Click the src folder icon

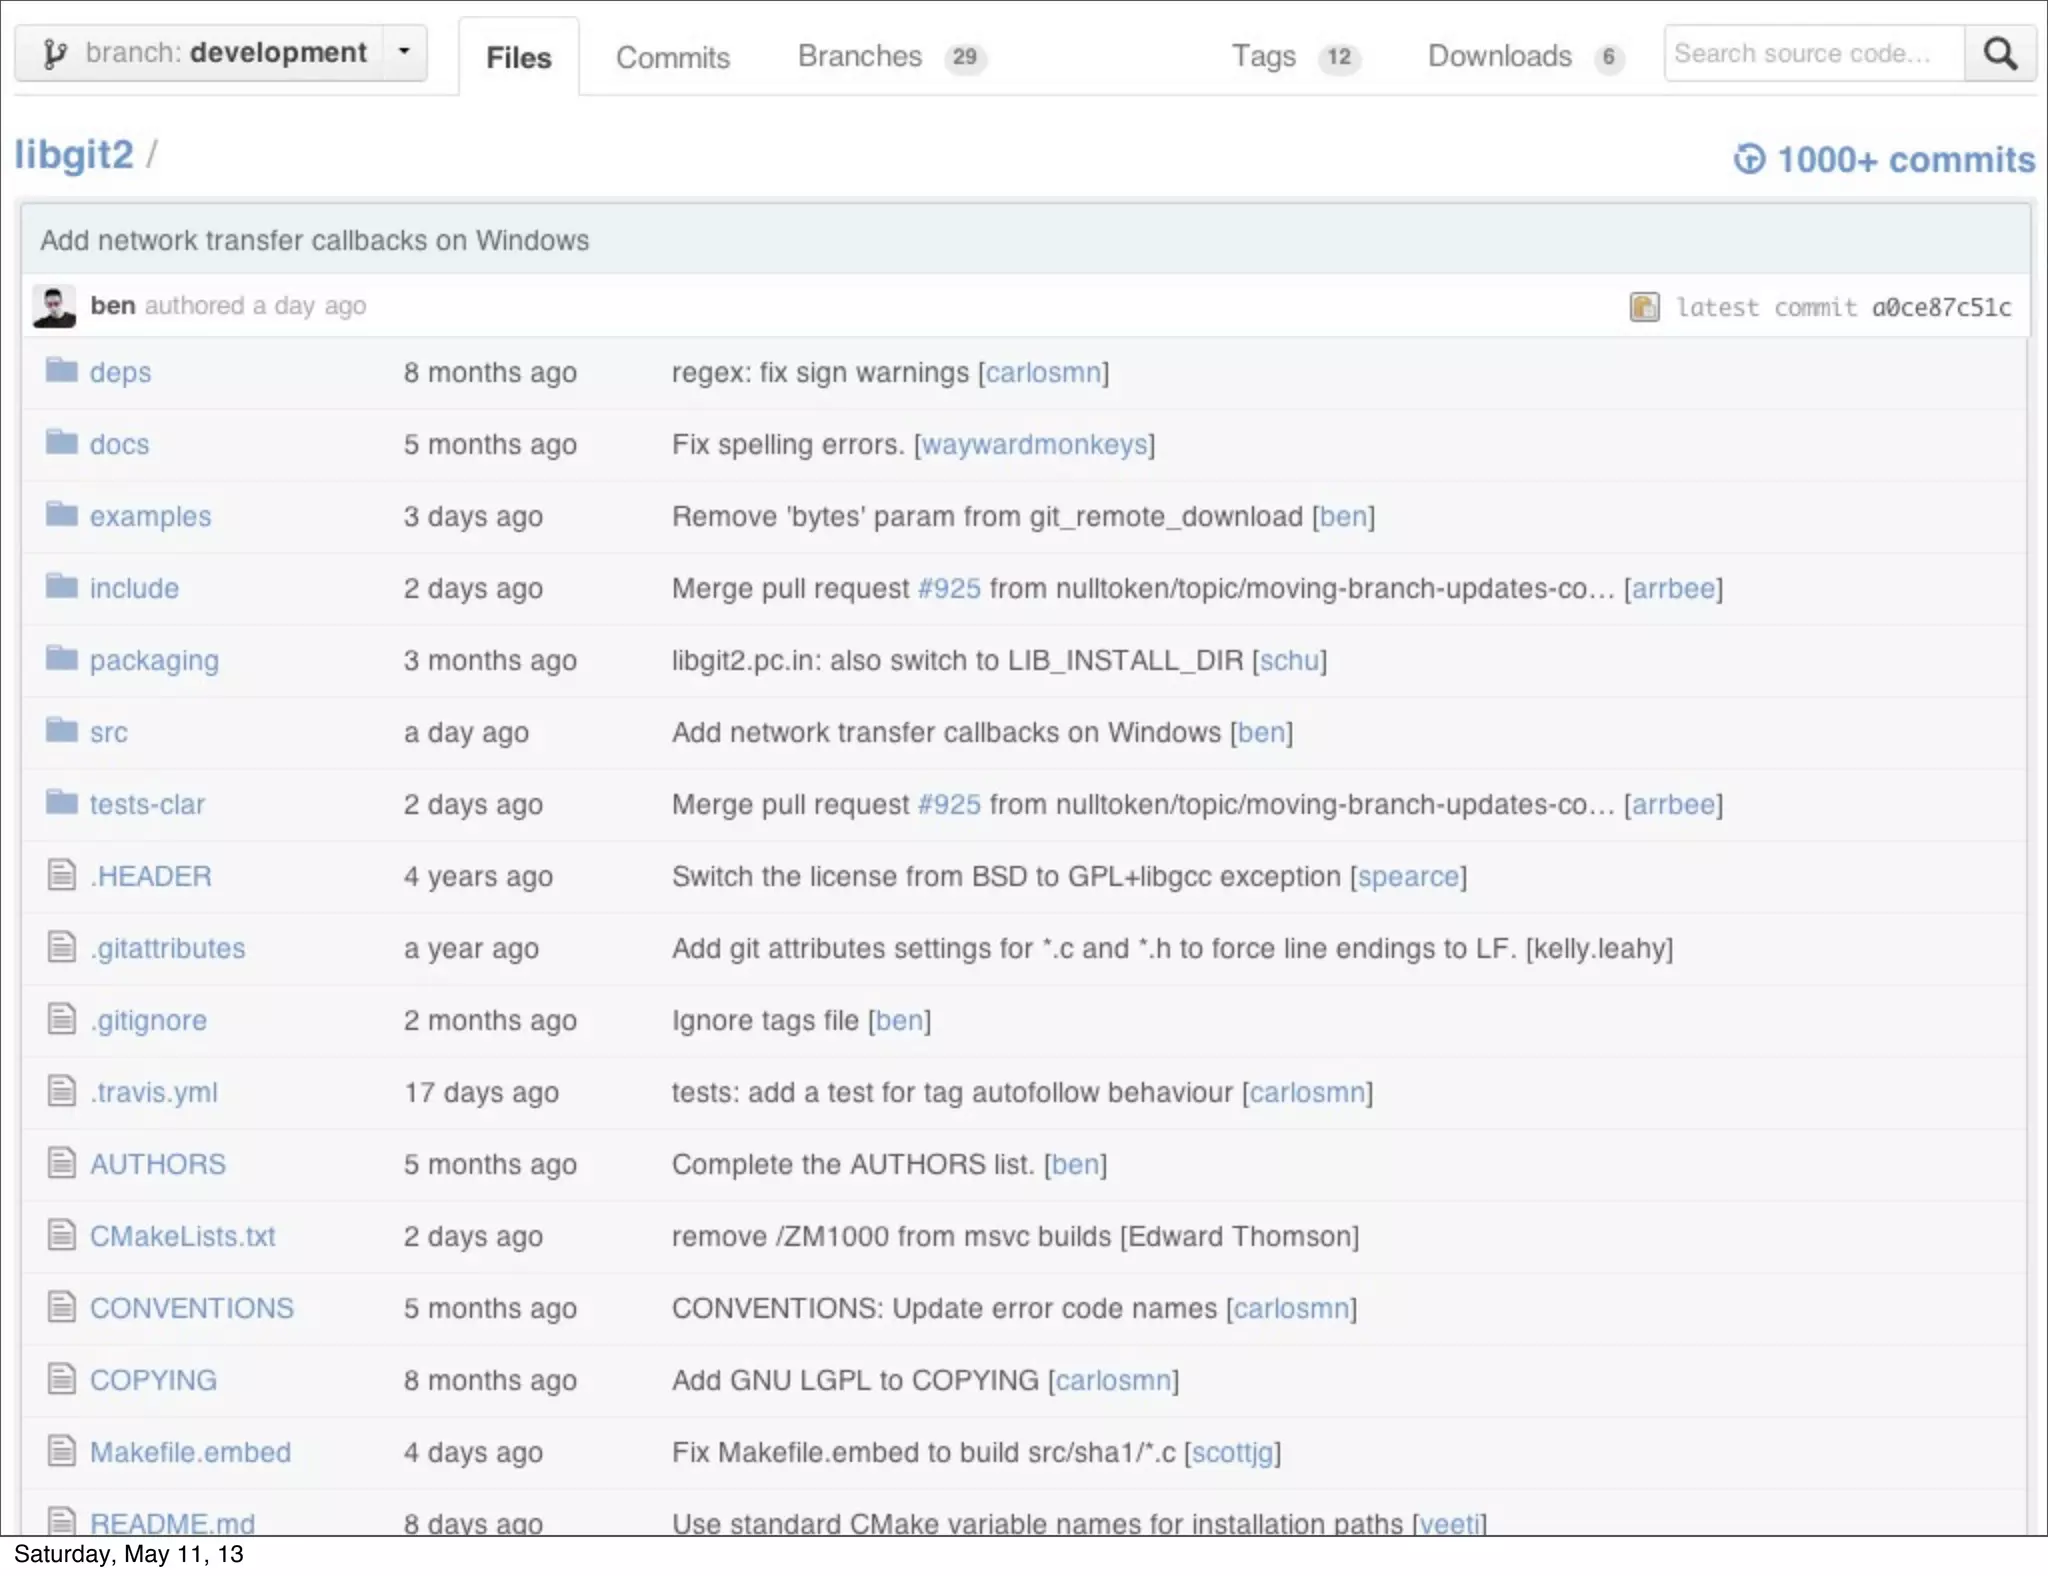[62, 731]
